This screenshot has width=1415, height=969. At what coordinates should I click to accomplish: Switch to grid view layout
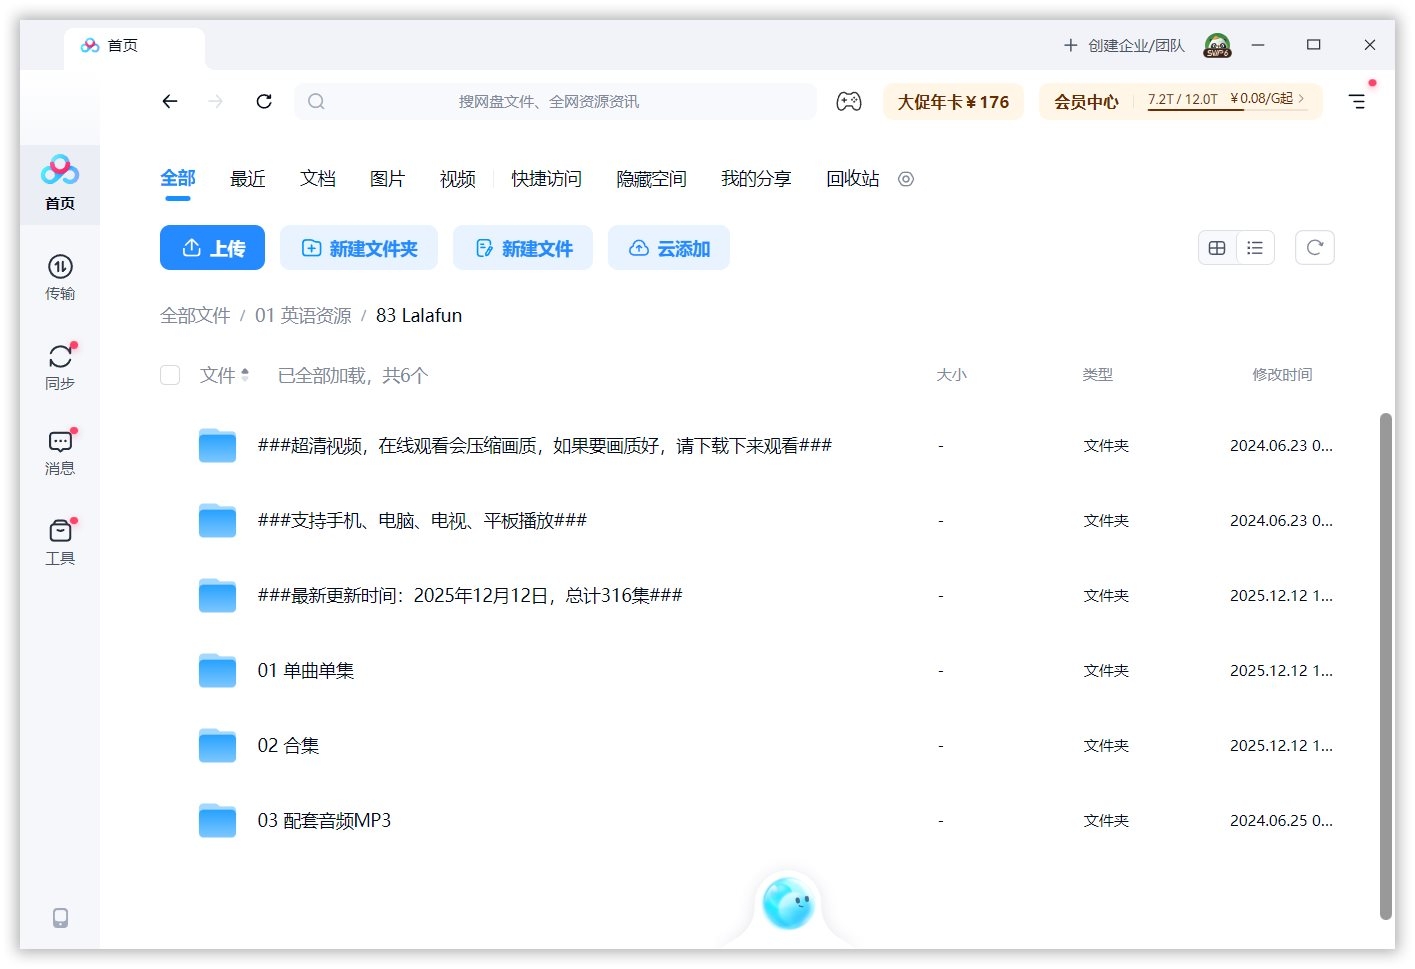(x=1217, y=247)
